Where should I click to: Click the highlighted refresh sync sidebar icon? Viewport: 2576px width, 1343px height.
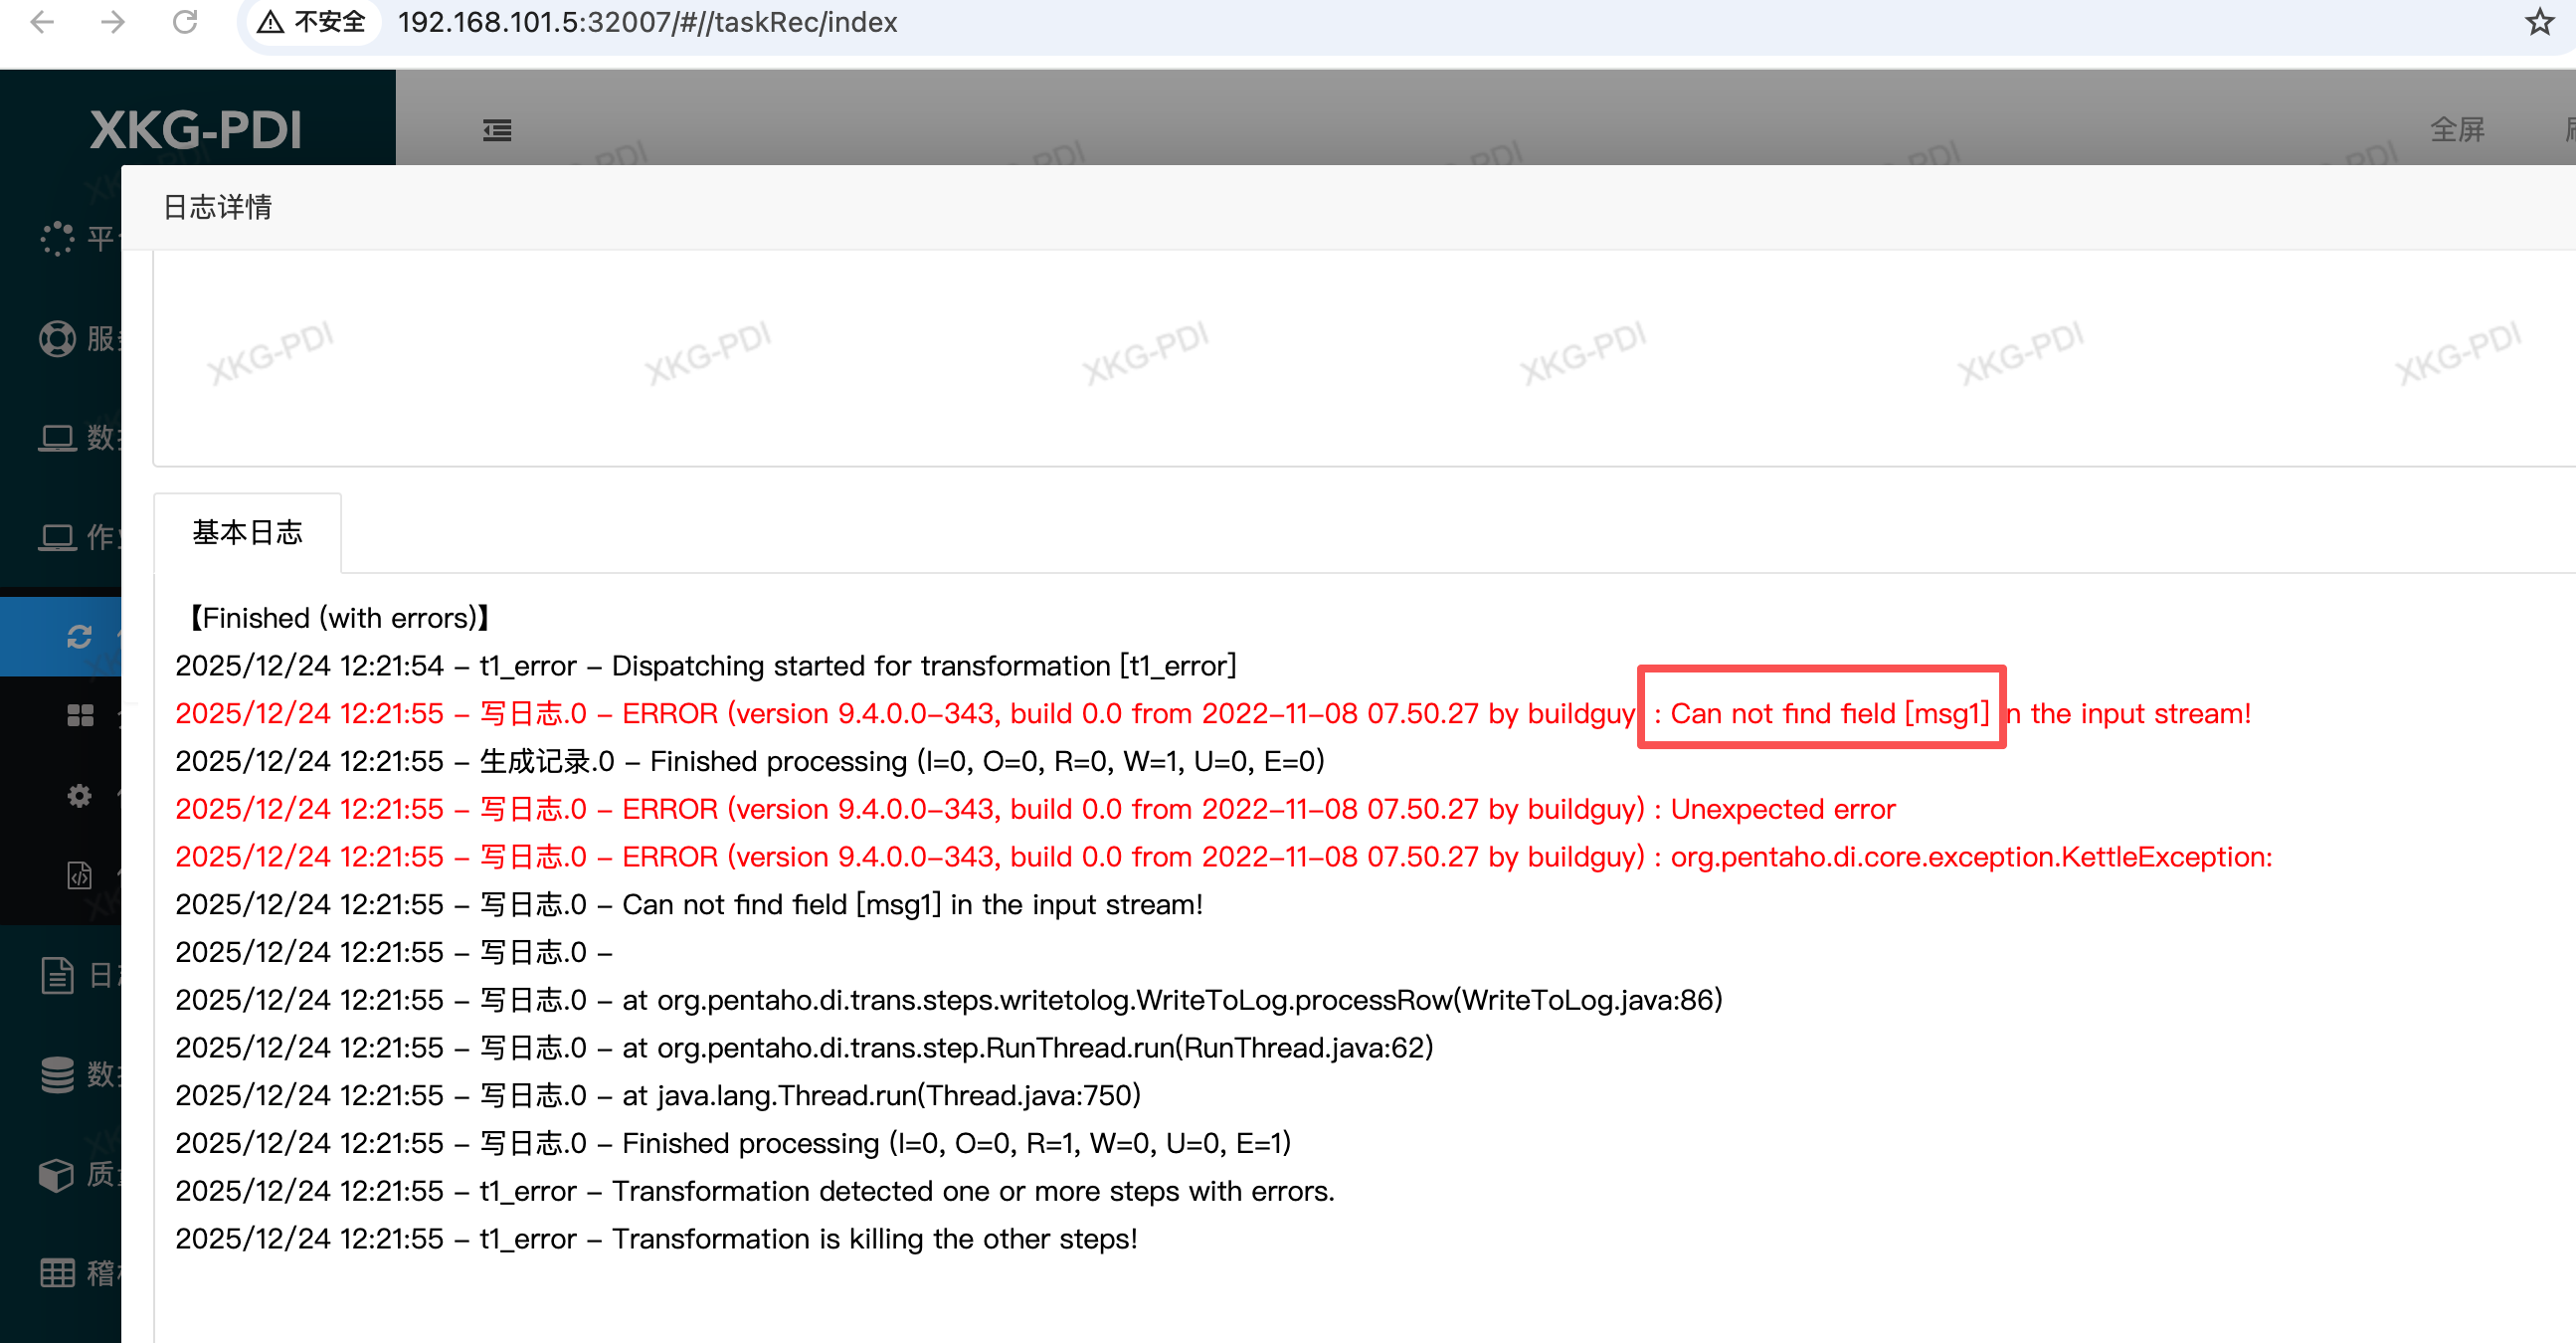coord(79,636)
